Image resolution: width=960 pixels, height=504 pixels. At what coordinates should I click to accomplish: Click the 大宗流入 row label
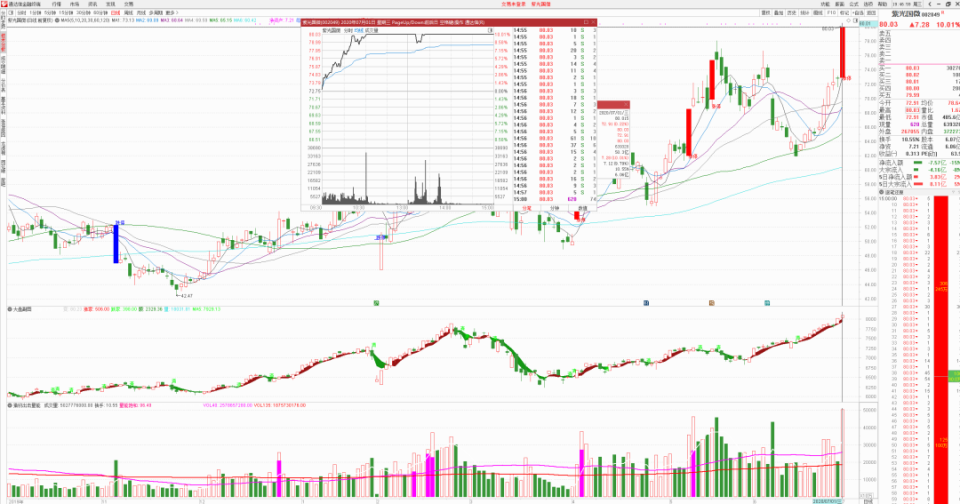pyautogui.click(x=891, y=170)
